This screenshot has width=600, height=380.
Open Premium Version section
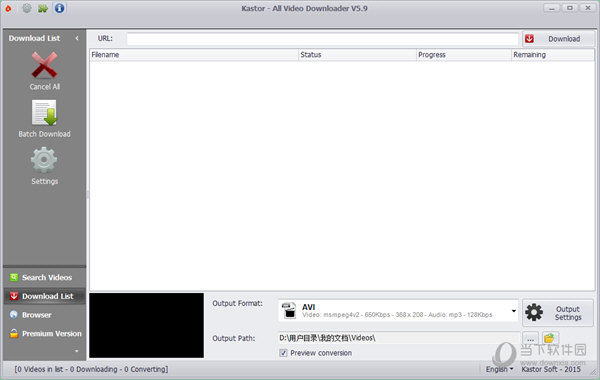click(44, 334)
